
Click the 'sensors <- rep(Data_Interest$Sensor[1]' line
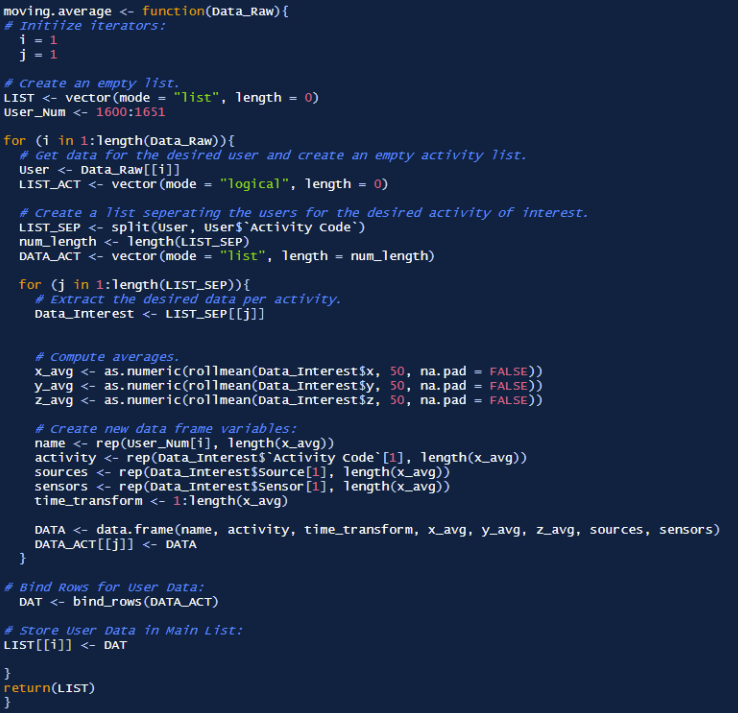[x=242, y=487]
